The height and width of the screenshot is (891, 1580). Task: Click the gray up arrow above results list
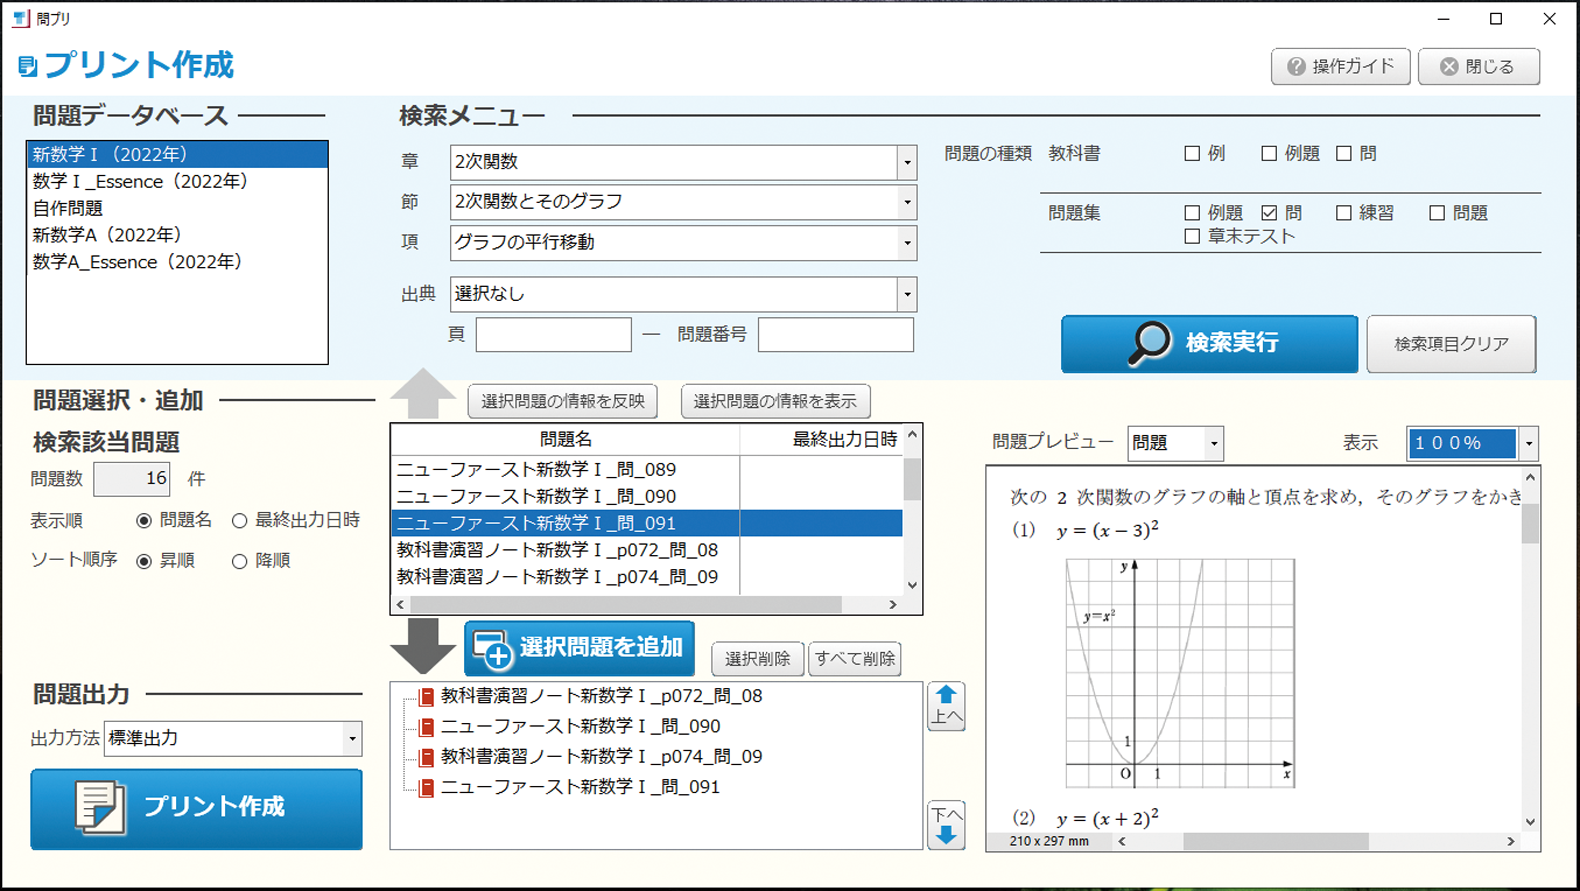[423, 394]
